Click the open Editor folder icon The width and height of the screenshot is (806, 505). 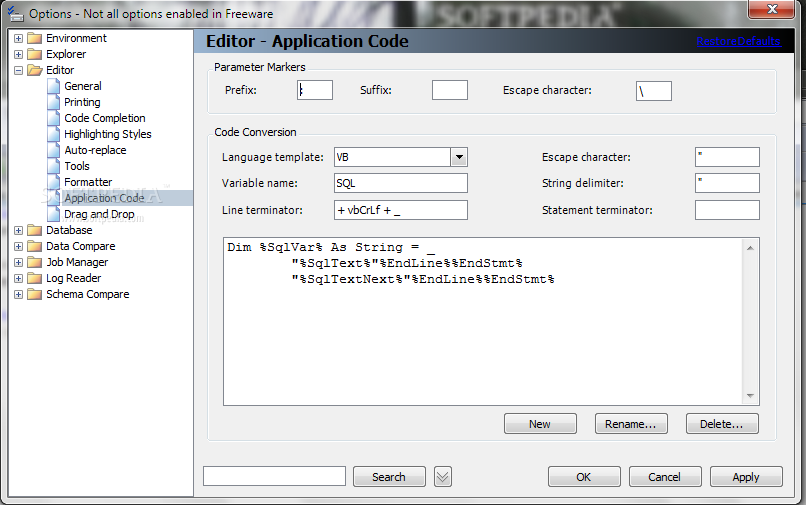[34, 70]
